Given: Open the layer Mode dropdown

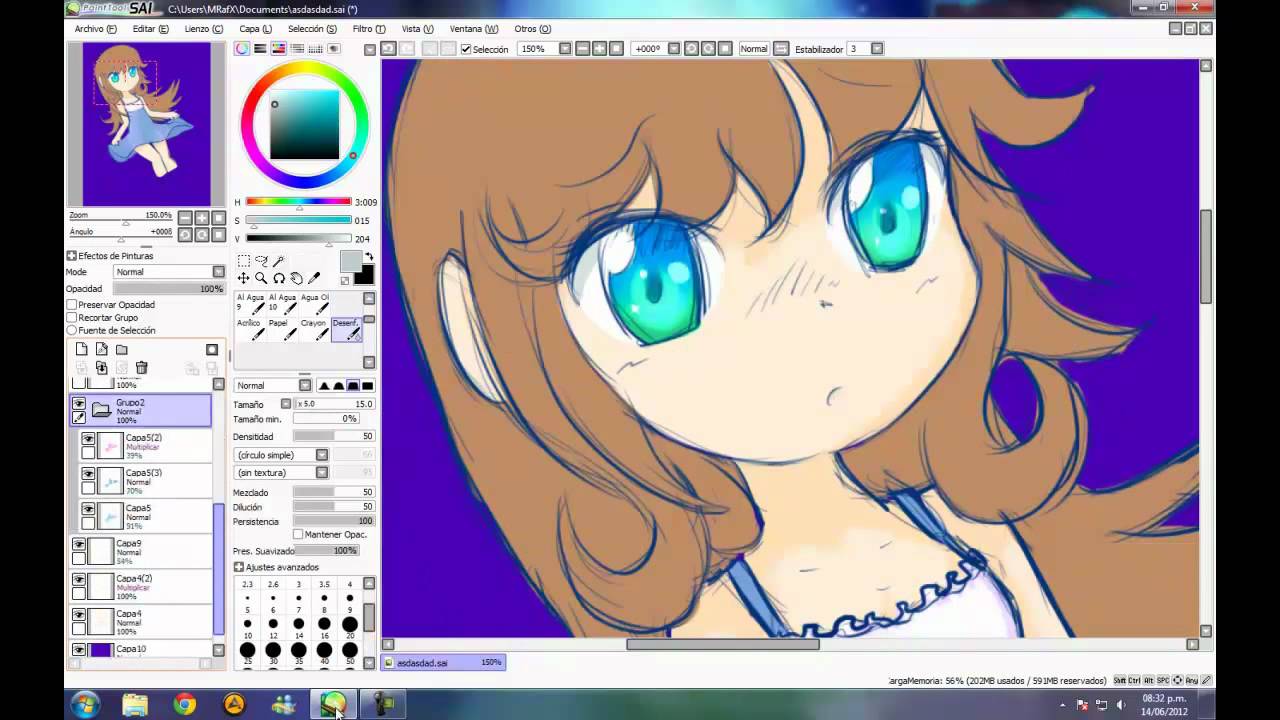Looking at the screenshot, I should click(169, 272).
